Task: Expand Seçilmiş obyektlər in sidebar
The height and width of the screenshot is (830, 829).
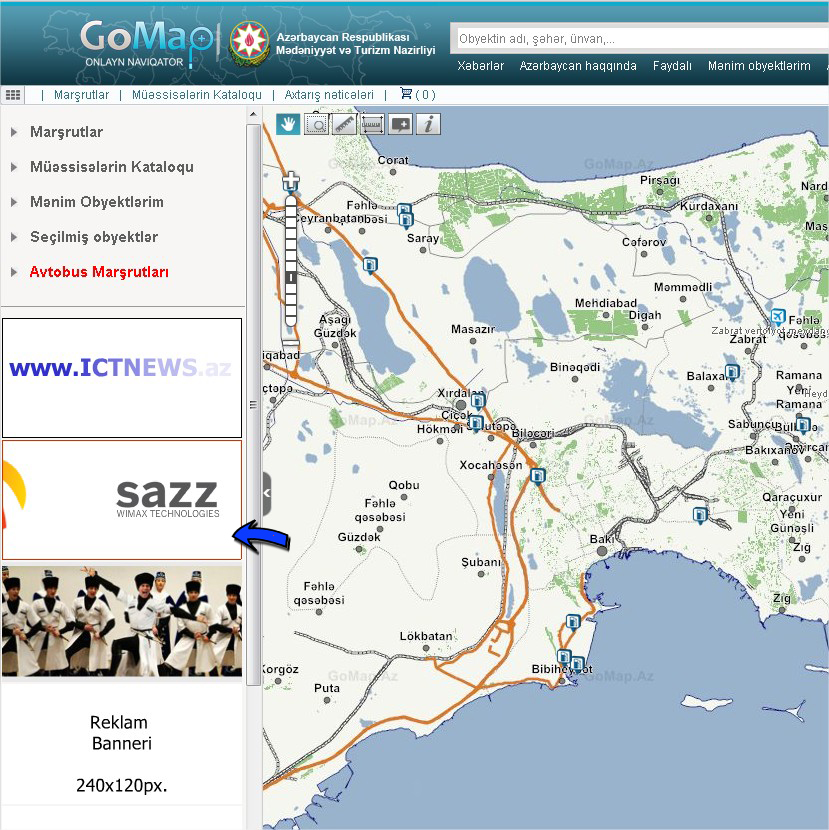Action: coord(93,237)
